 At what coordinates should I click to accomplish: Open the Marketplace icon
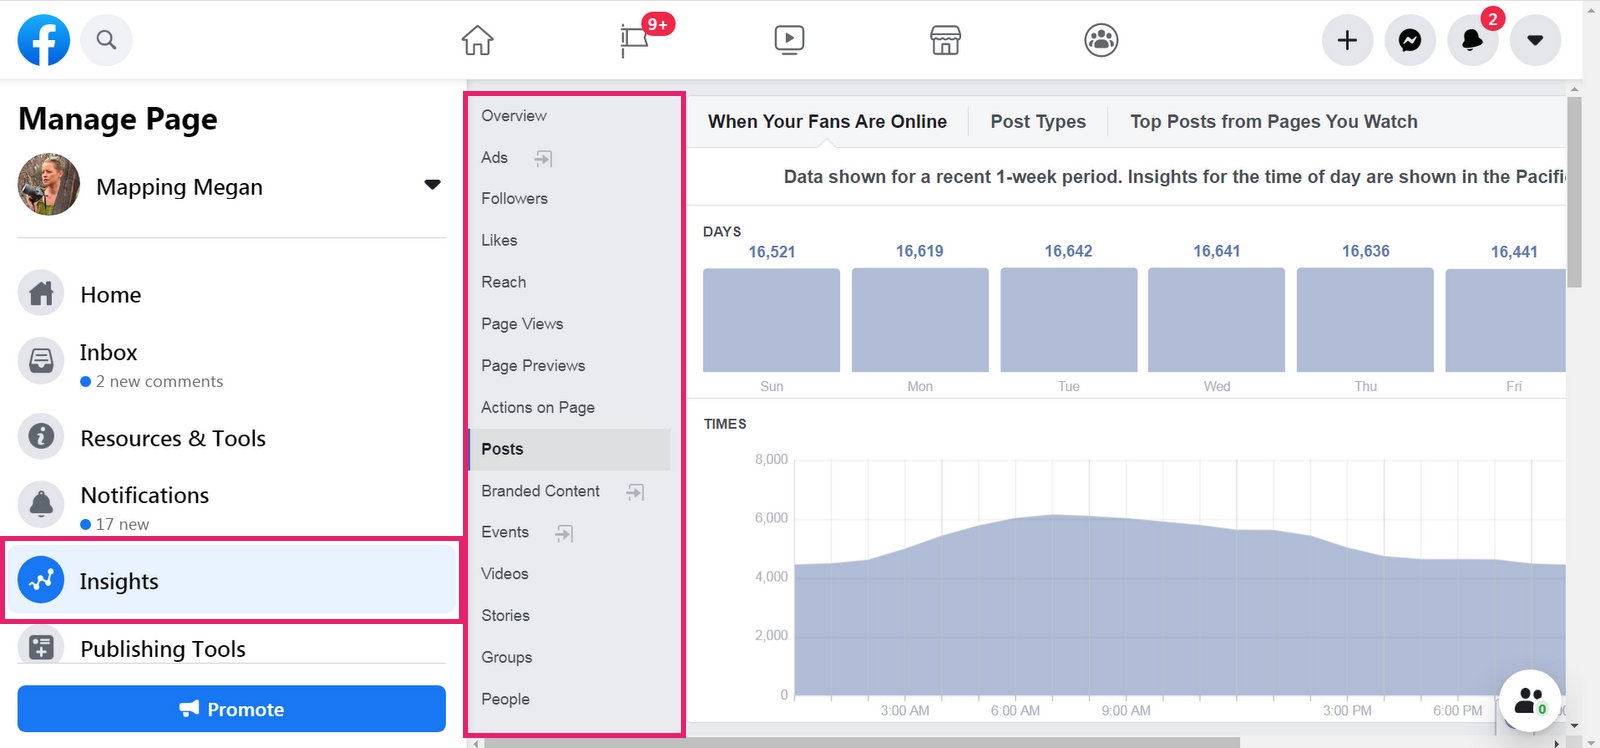[945, 40]
